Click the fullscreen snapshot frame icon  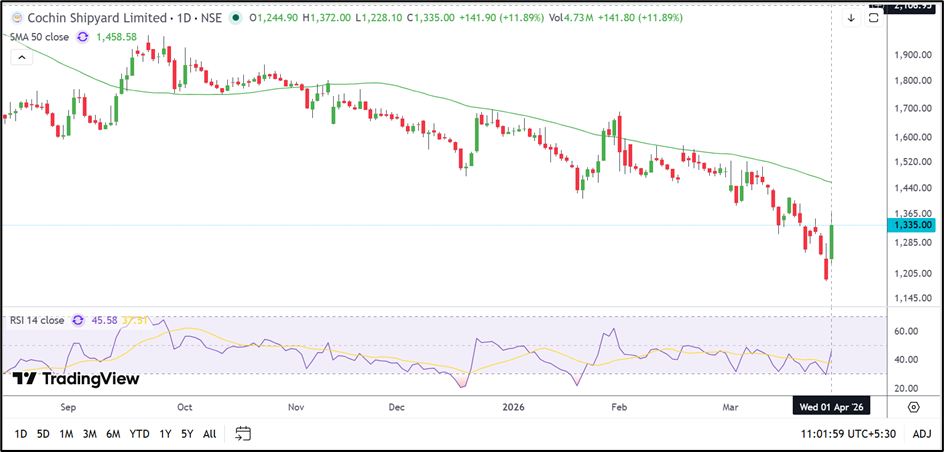[875, 17]
